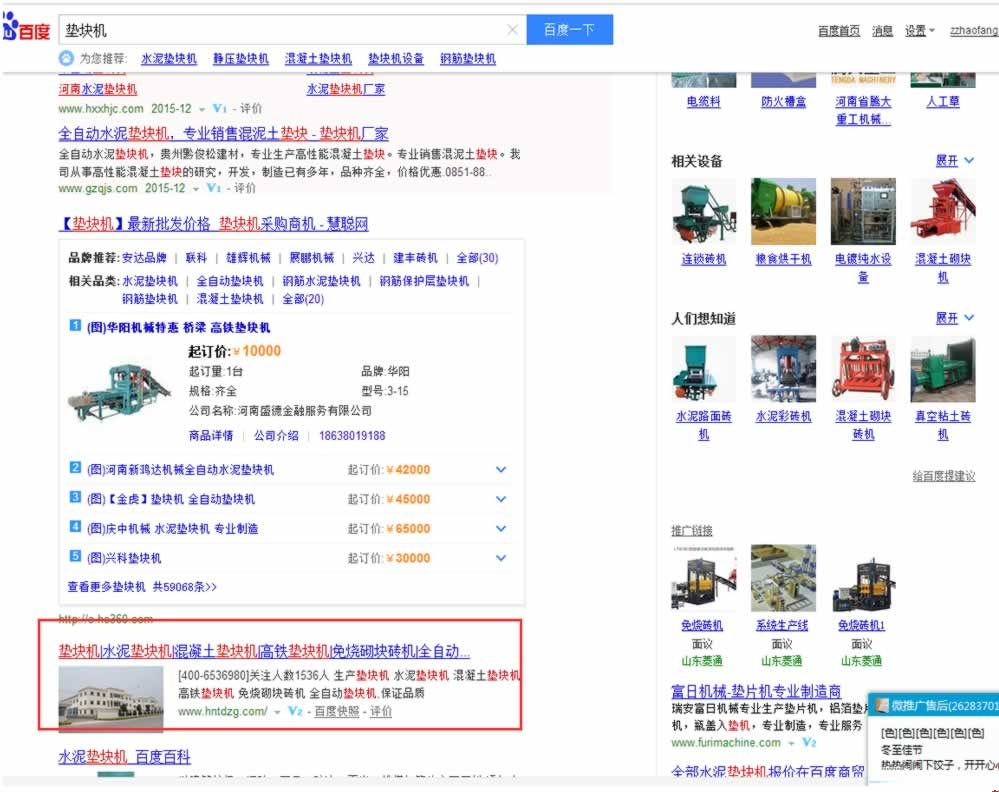
Task: Click the 百度一下 search button
Action: point(569,30)
